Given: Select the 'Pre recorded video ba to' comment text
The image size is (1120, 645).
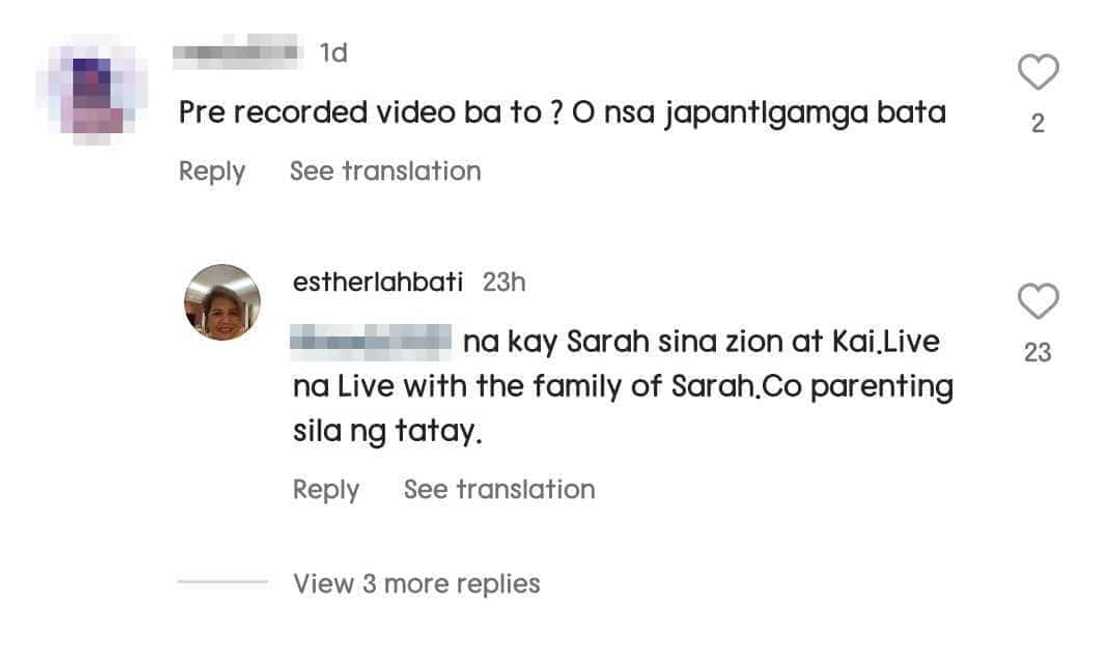Looking at the screenshot, I should point(562,112).
